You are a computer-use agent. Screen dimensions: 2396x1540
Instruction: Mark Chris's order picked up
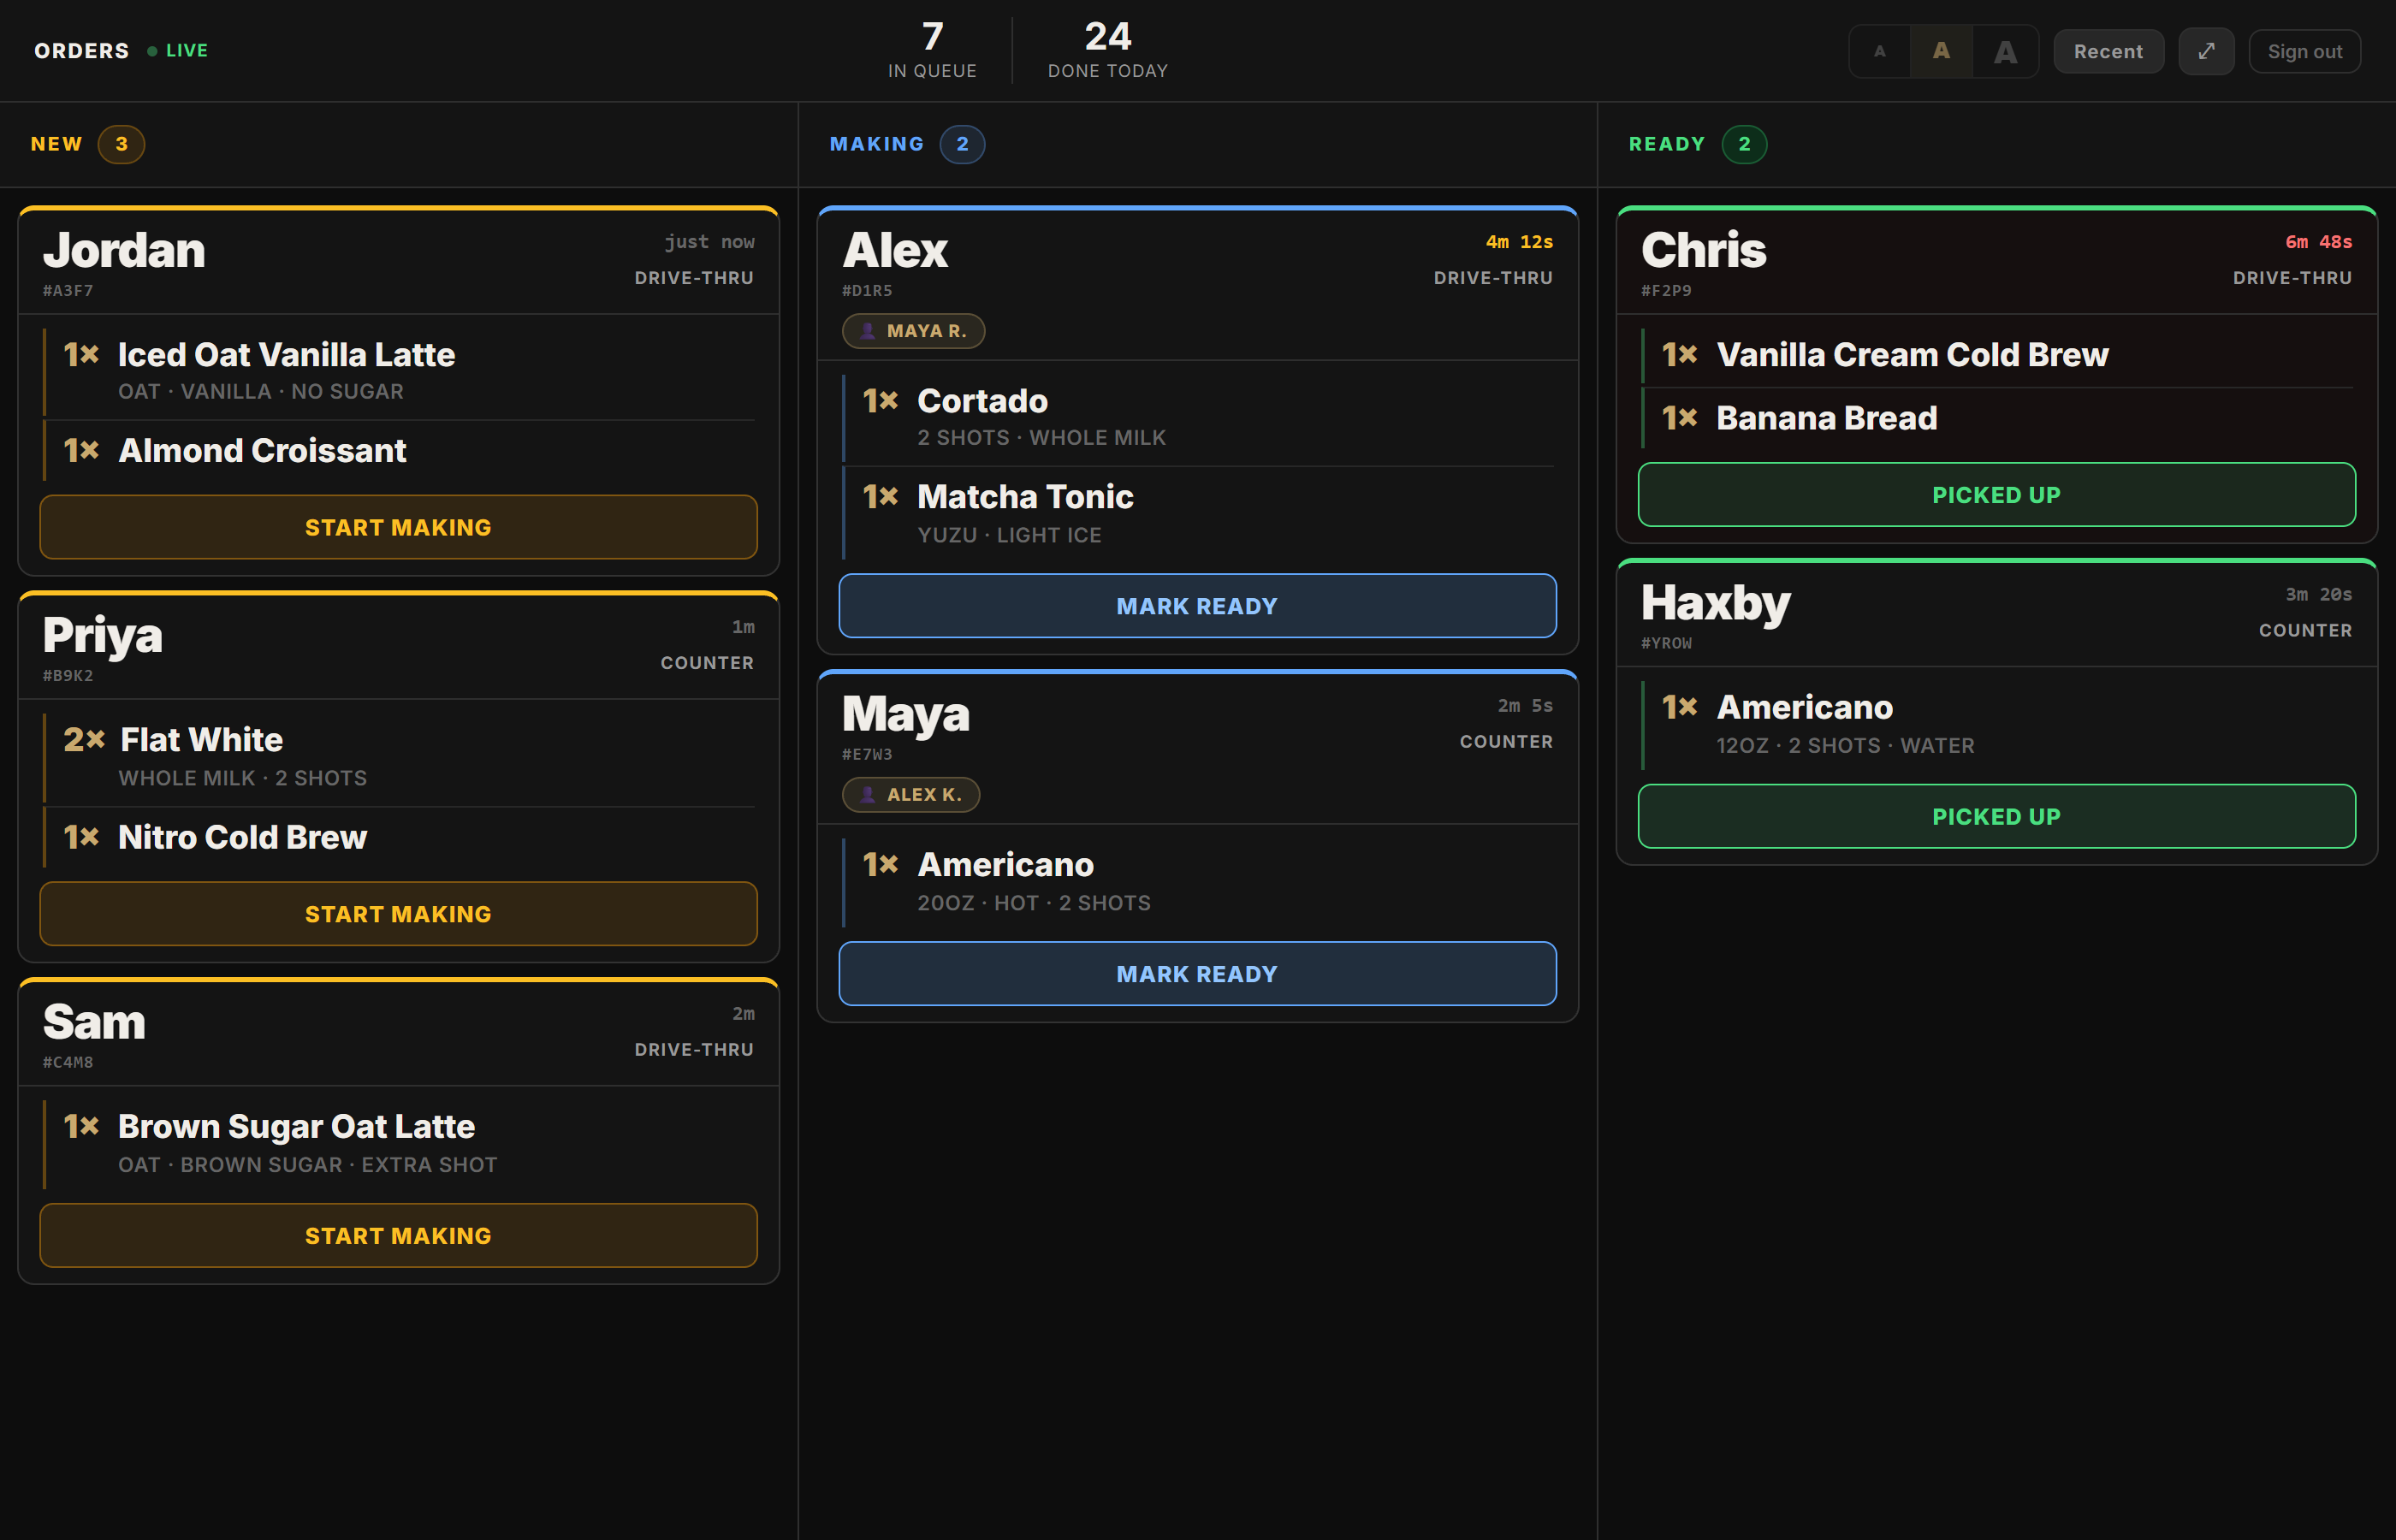[x=1996, y=494]
